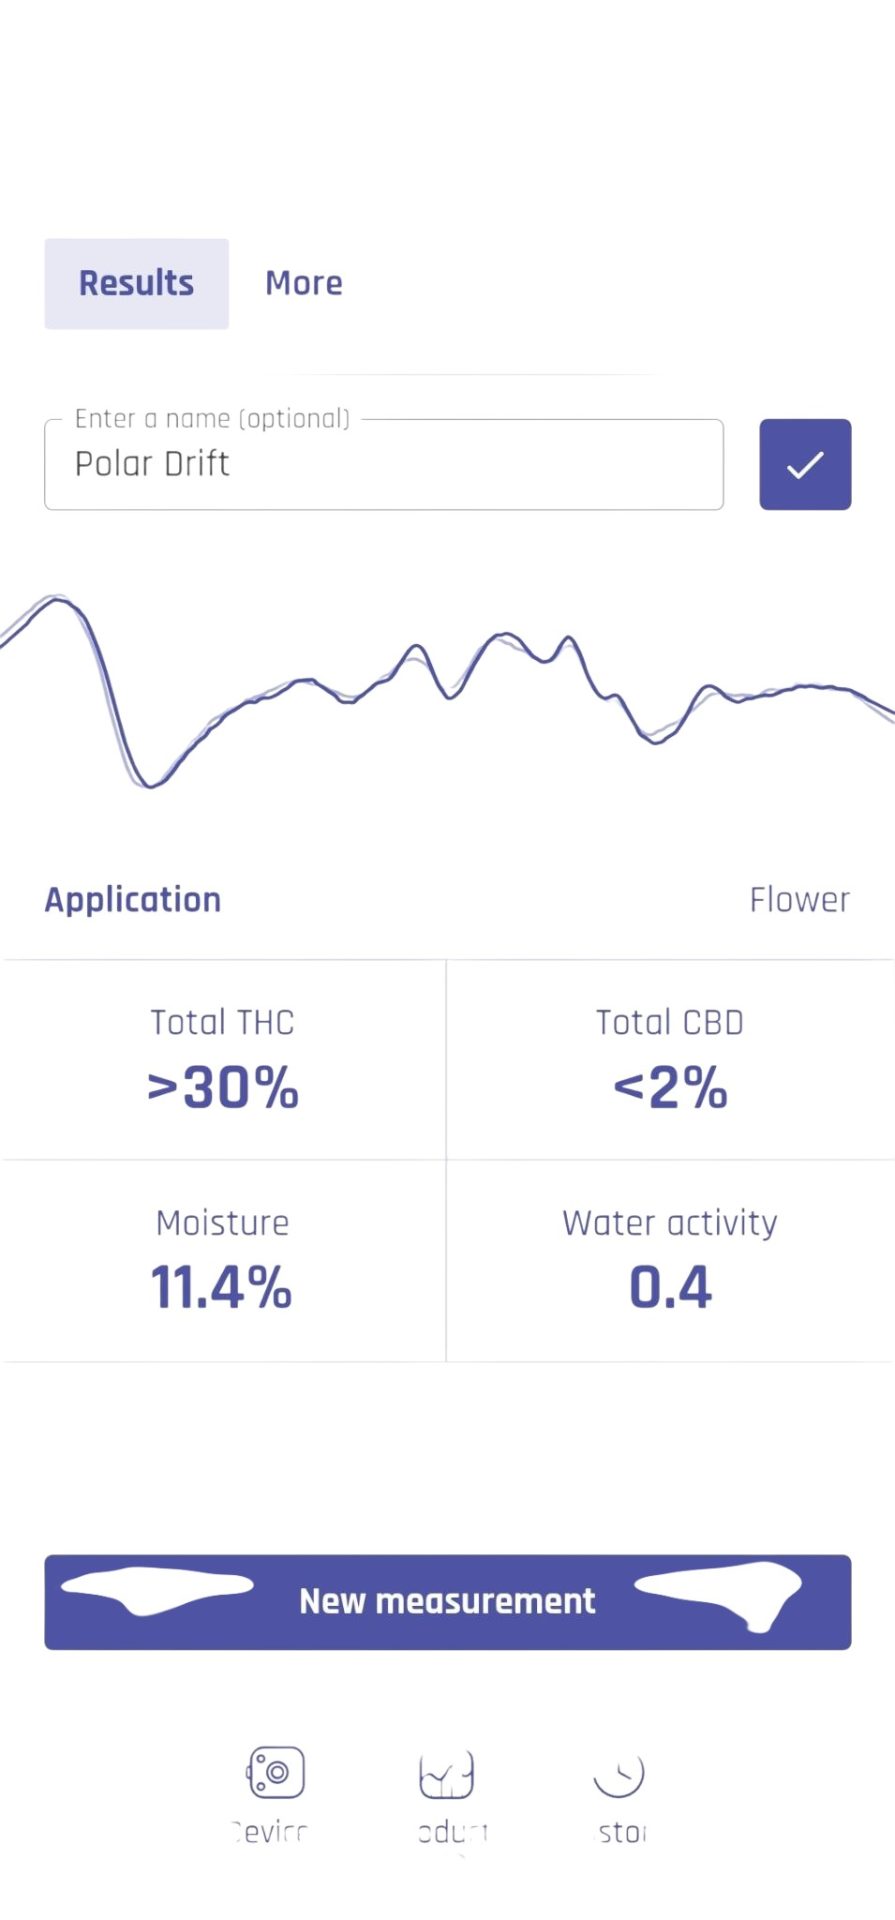Select the Water activity 0.4 value
Screen dimensions: 895x1920
coord(670,1287)
